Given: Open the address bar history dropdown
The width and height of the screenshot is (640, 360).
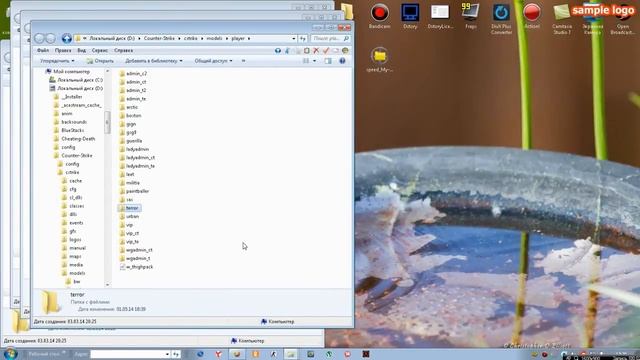Looking at the screenshot, I should [293, 38].
